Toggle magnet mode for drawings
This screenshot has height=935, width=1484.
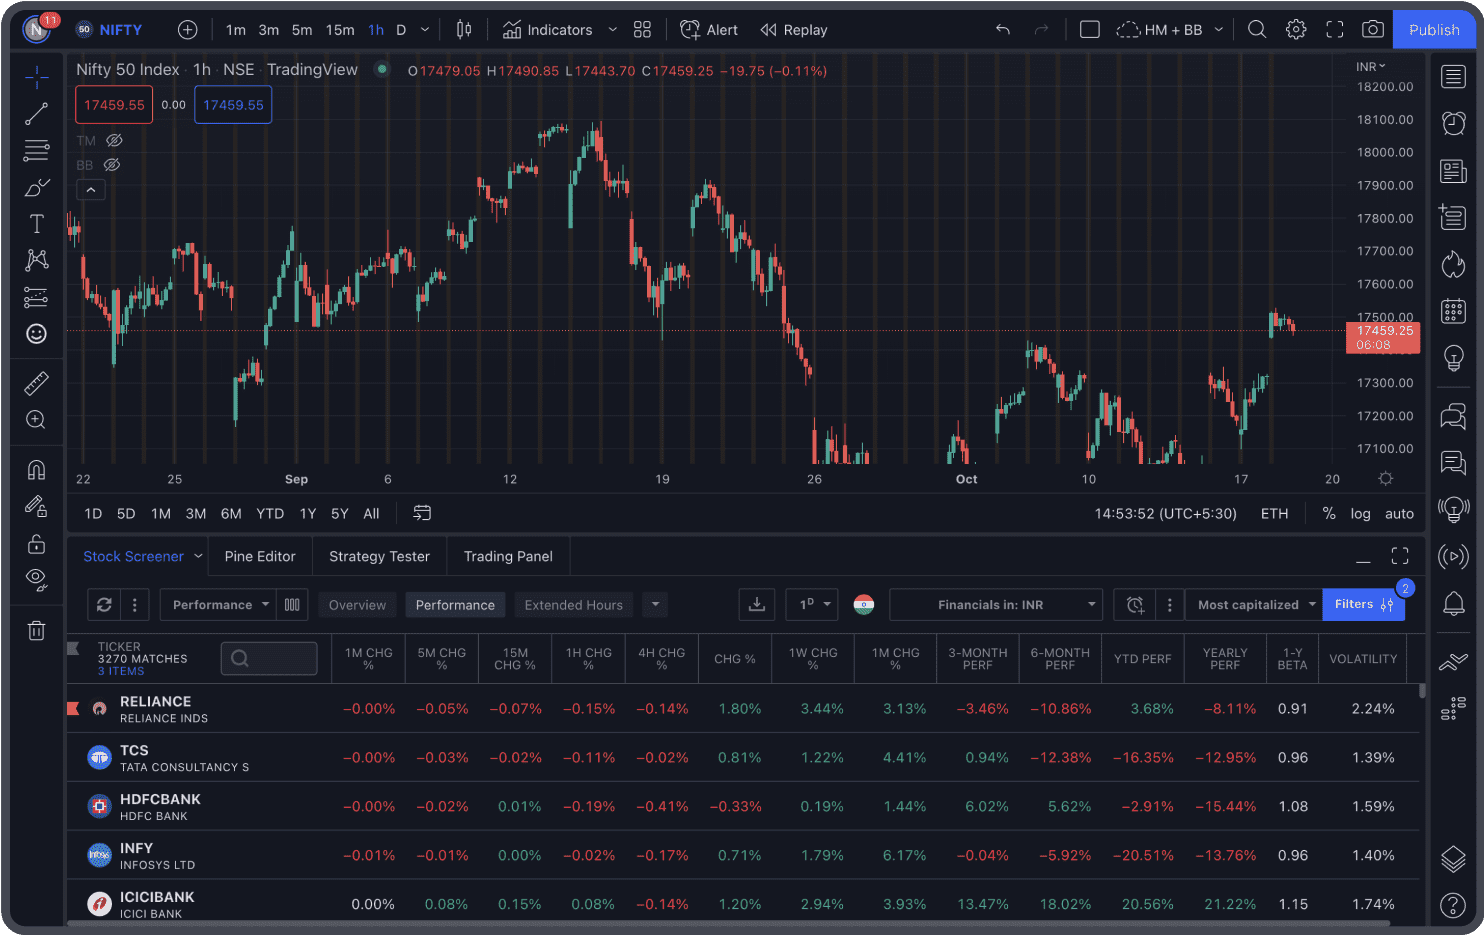click(x=36, y=470)
